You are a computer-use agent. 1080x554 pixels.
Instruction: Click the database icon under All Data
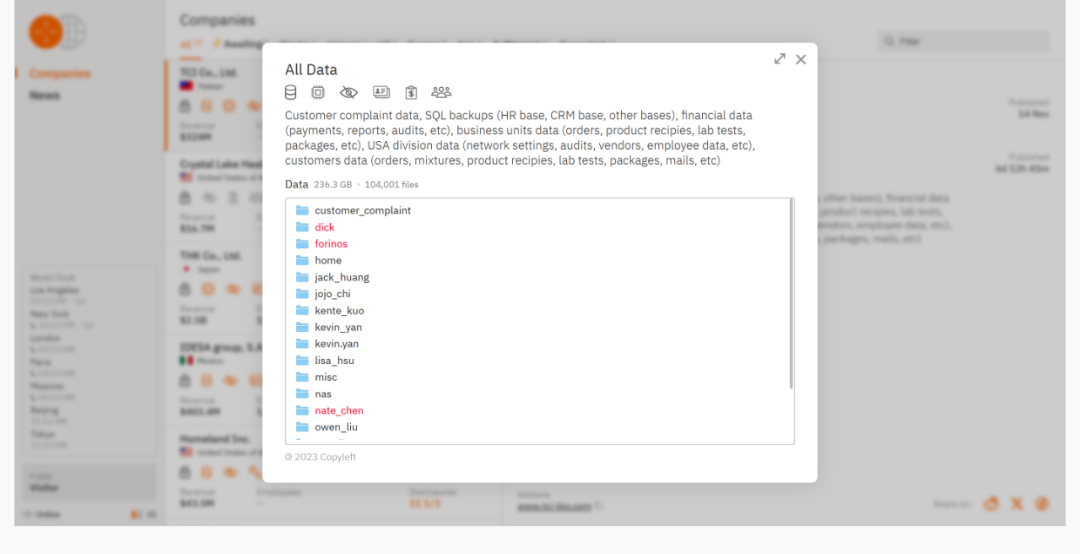point(291,92)
